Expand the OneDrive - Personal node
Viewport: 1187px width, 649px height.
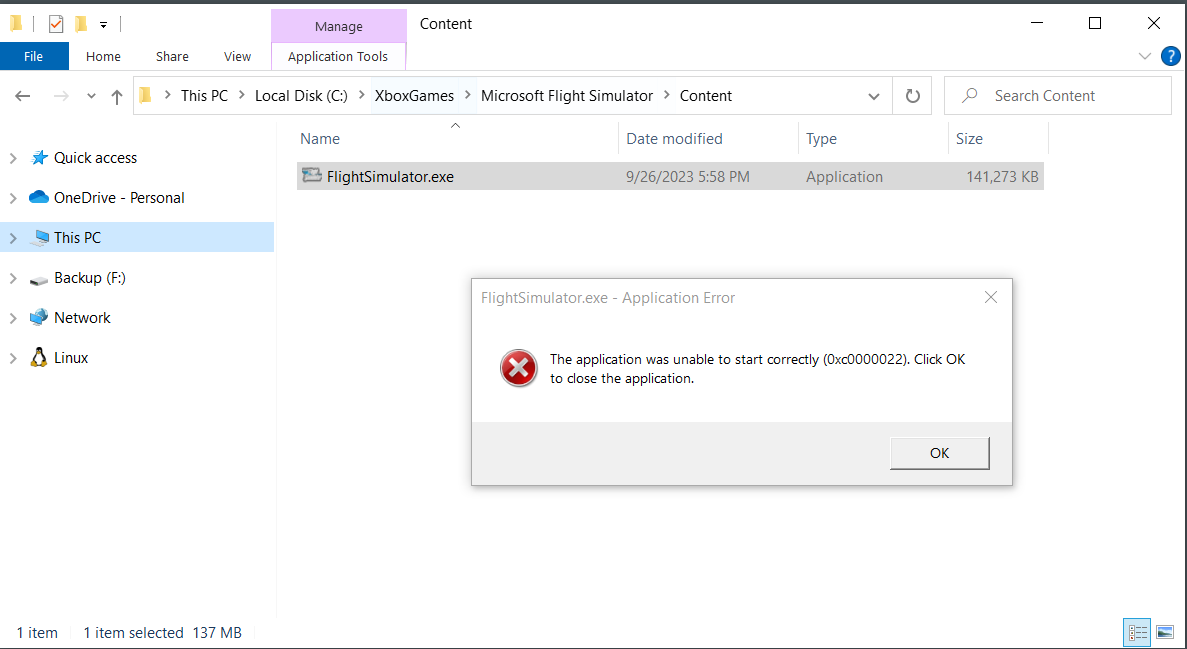point(13,198)
